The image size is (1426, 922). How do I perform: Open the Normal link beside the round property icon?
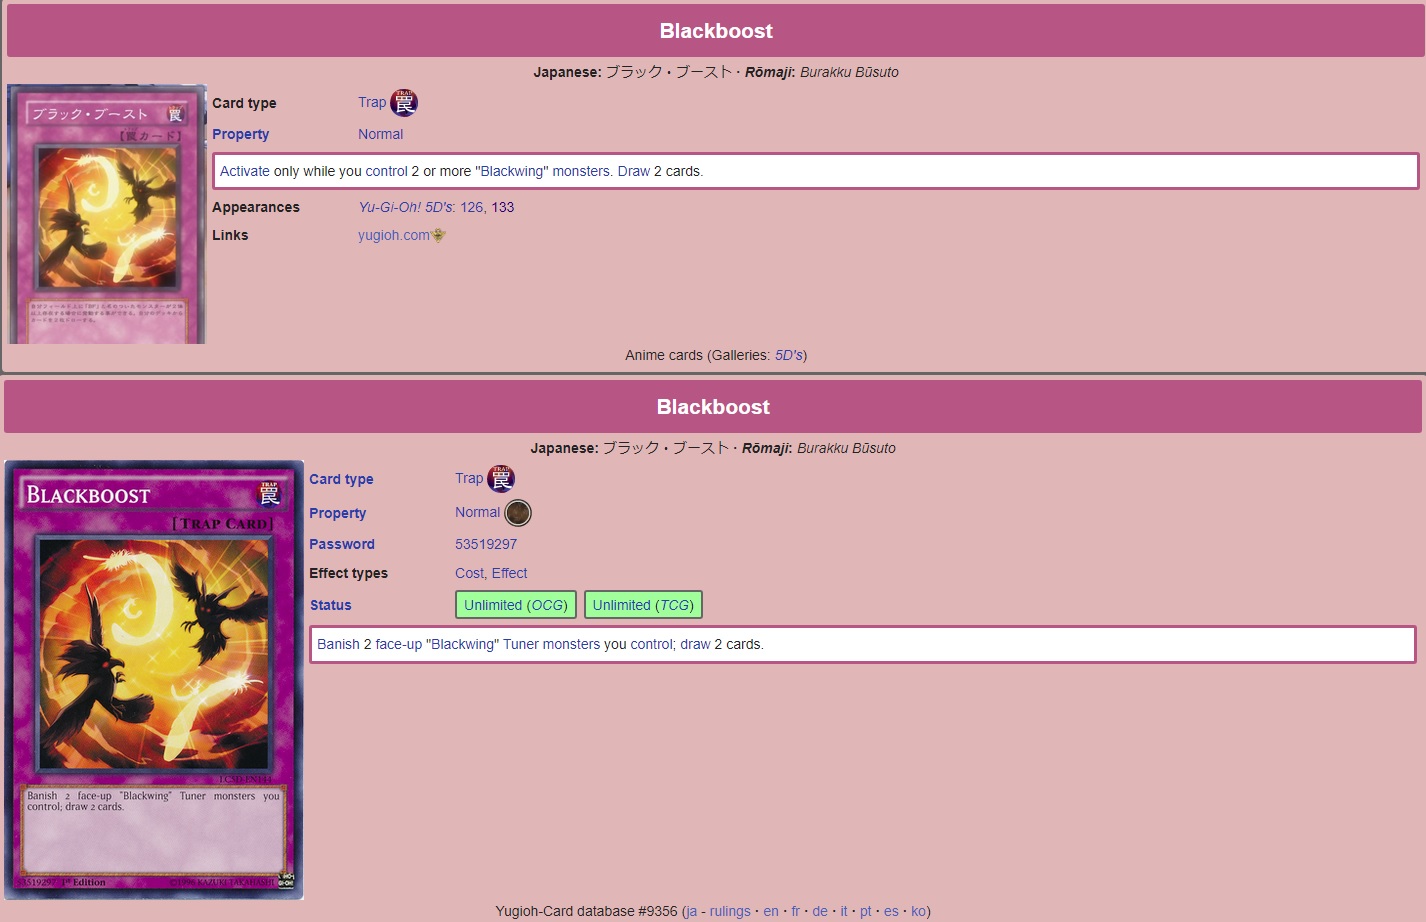(x=477, y=512)
